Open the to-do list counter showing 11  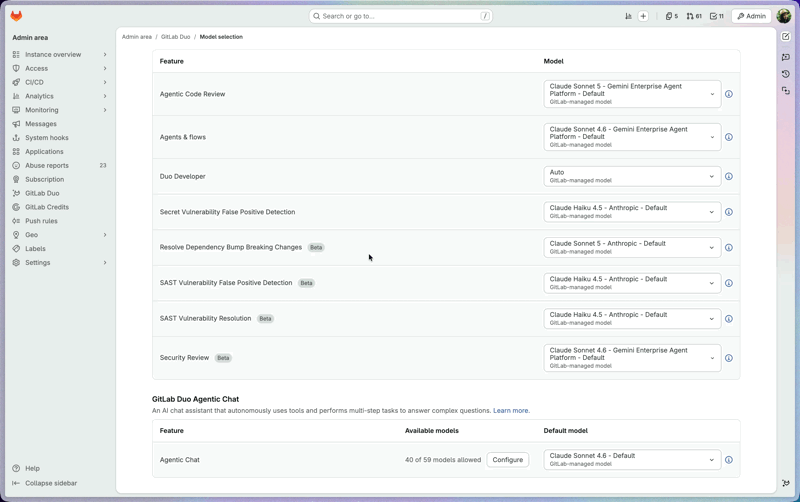pyautogui.click(x=717, y=16)
